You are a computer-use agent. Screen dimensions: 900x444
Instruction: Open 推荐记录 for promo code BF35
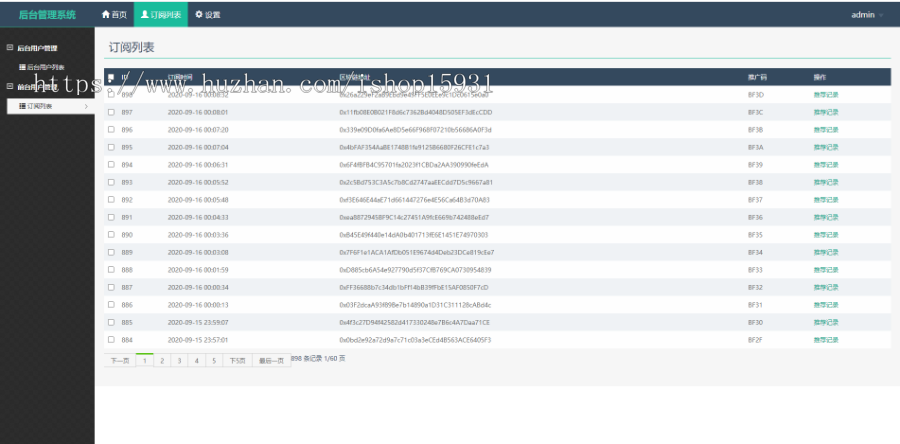point(826,235)
